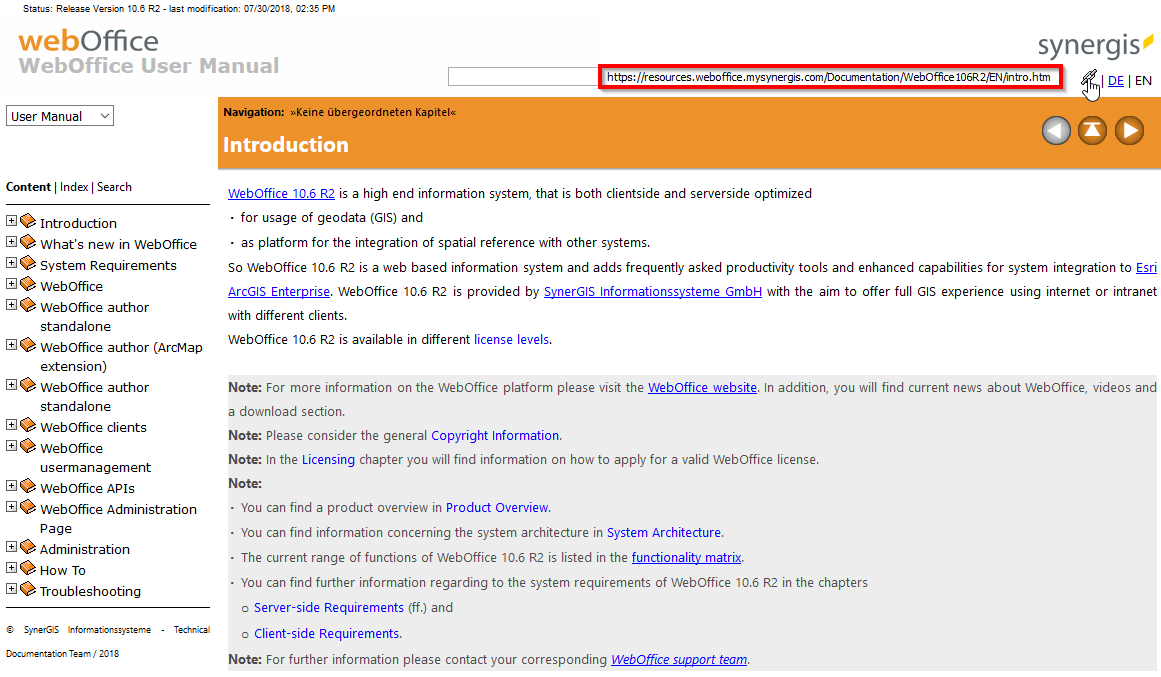
Task: Click the page link icon left of DE
Action: pyautogui.click(x=1089, y=80)
